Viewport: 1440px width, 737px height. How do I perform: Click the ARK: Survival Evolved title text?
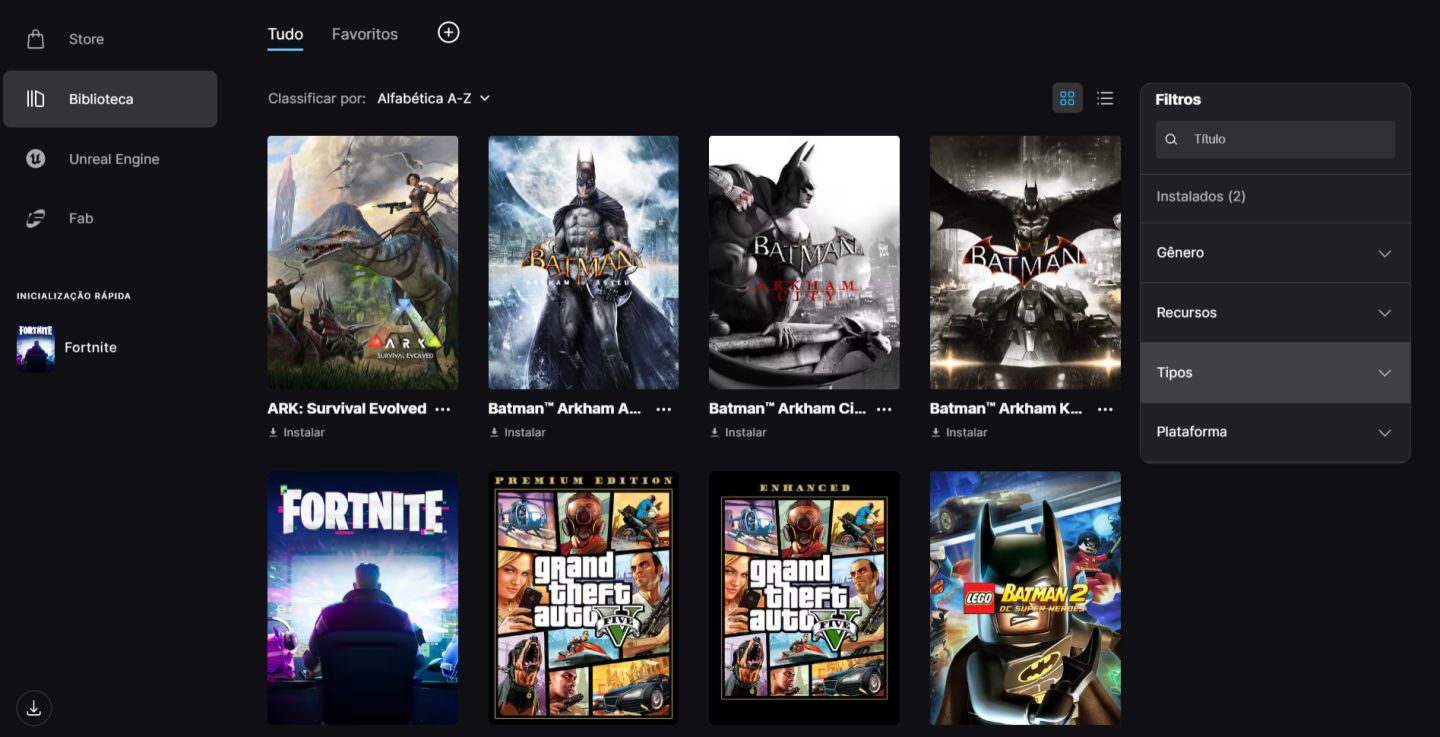(347, 408)
